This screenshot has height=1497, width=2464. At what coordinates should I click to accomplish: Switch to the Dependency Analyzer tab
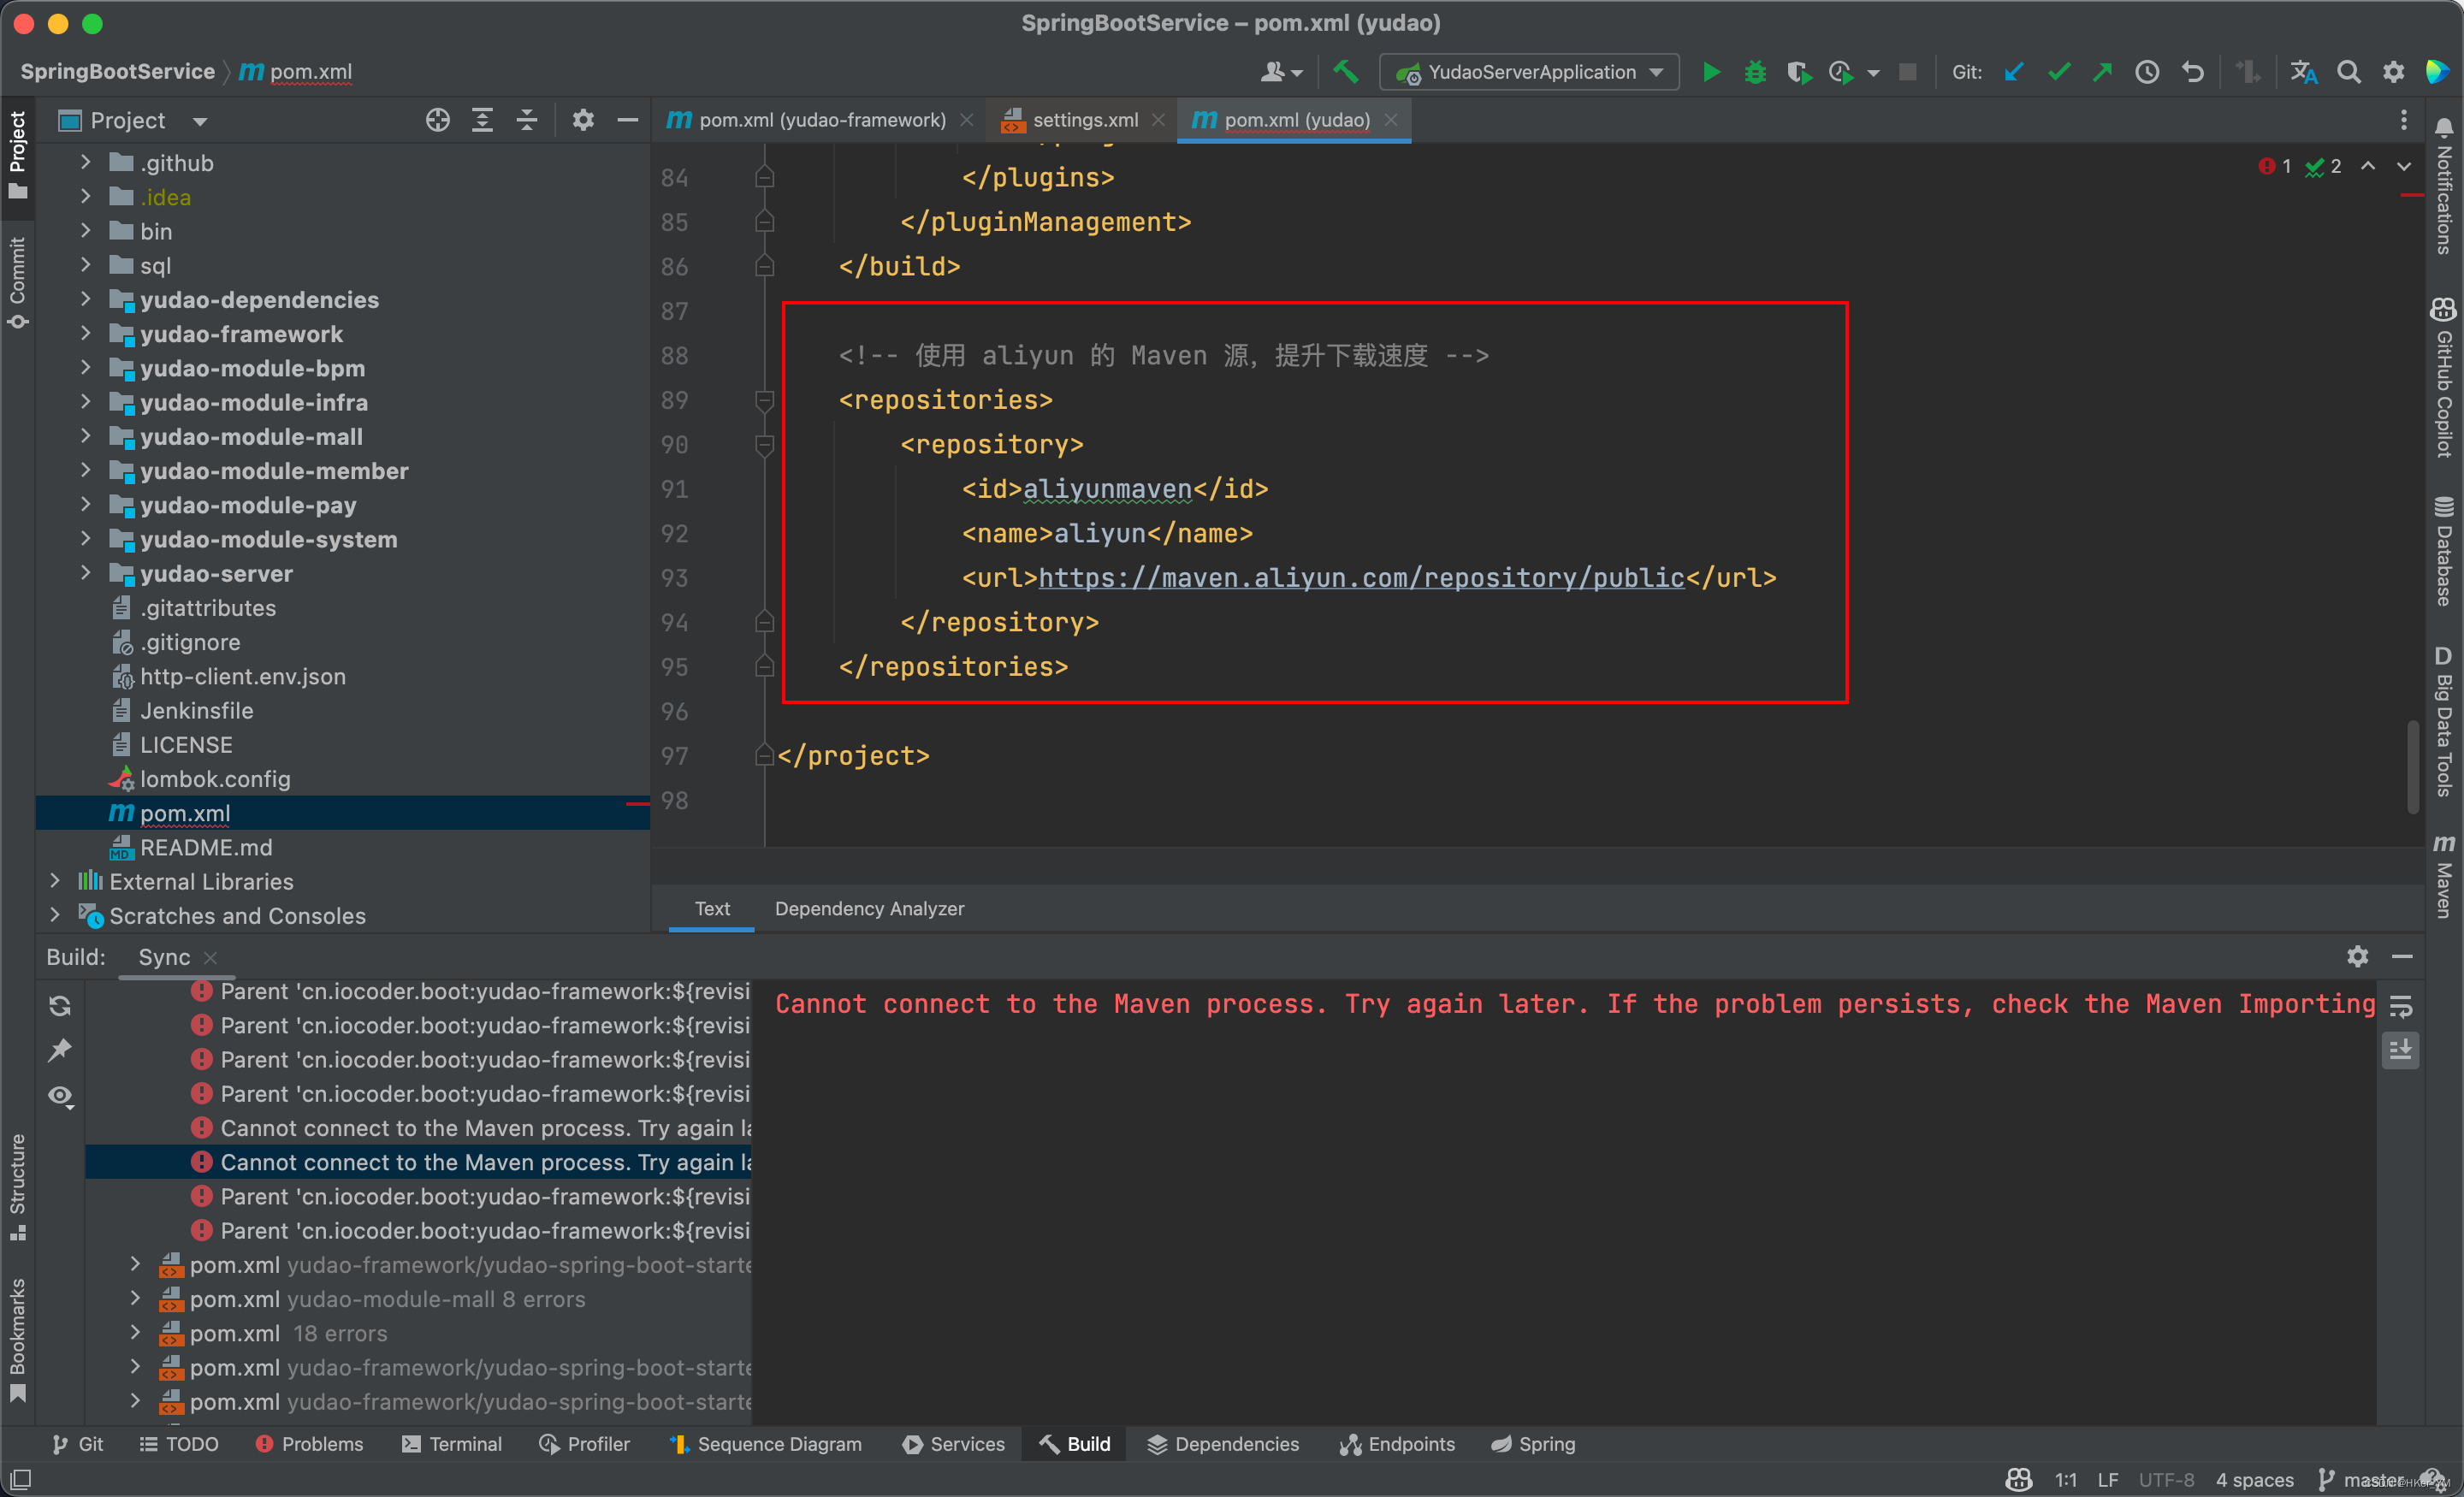tap(868, 909)
